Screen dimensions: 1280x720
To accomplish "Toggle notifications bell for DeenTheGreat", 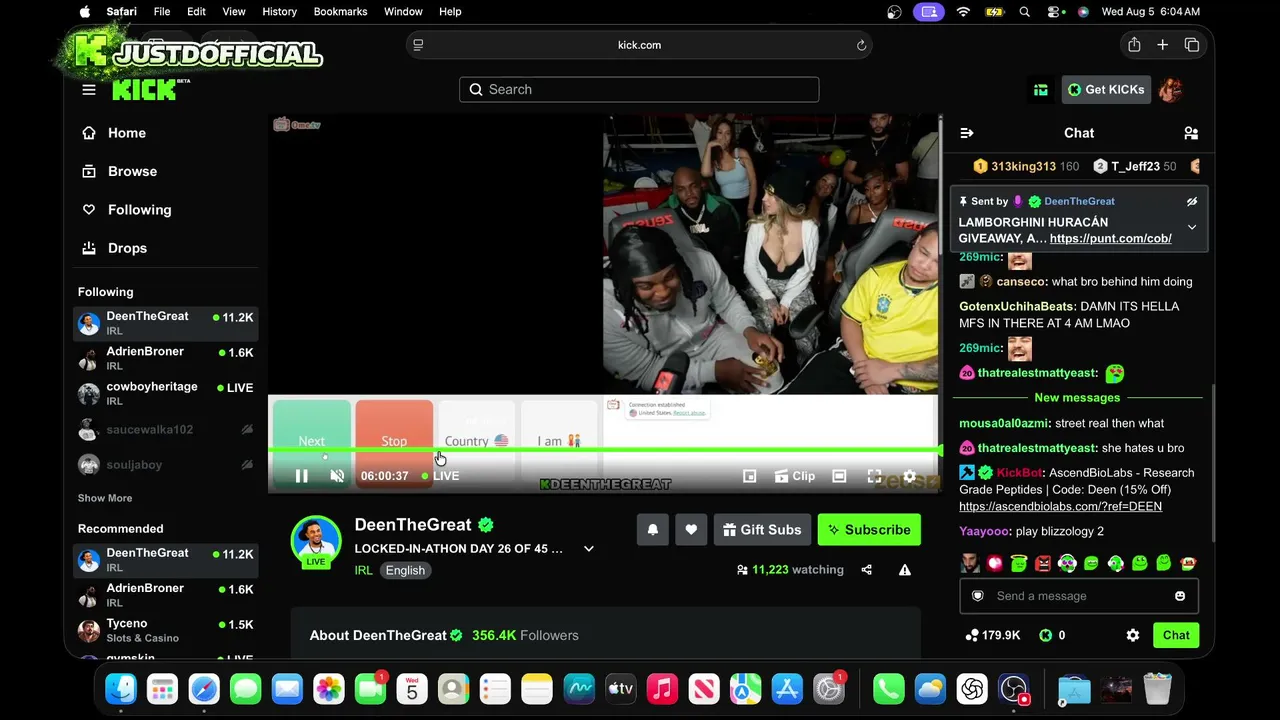I will 653,530.
